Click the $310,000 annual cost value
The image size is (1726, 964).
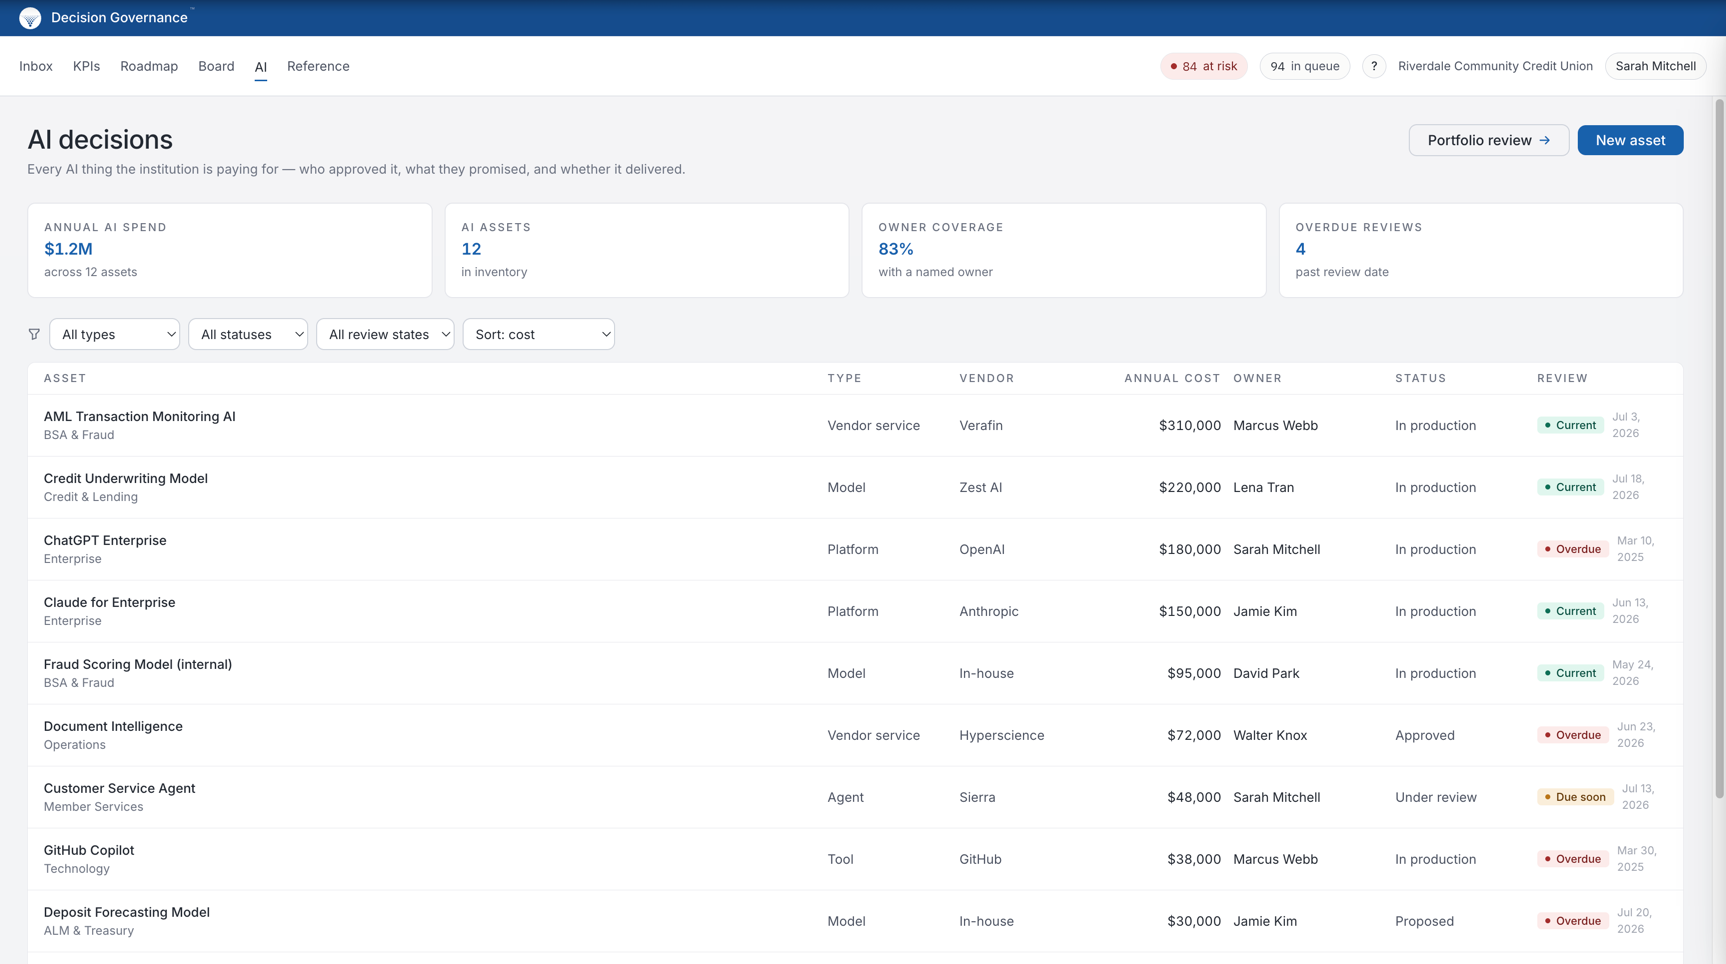pos(1190,426)
